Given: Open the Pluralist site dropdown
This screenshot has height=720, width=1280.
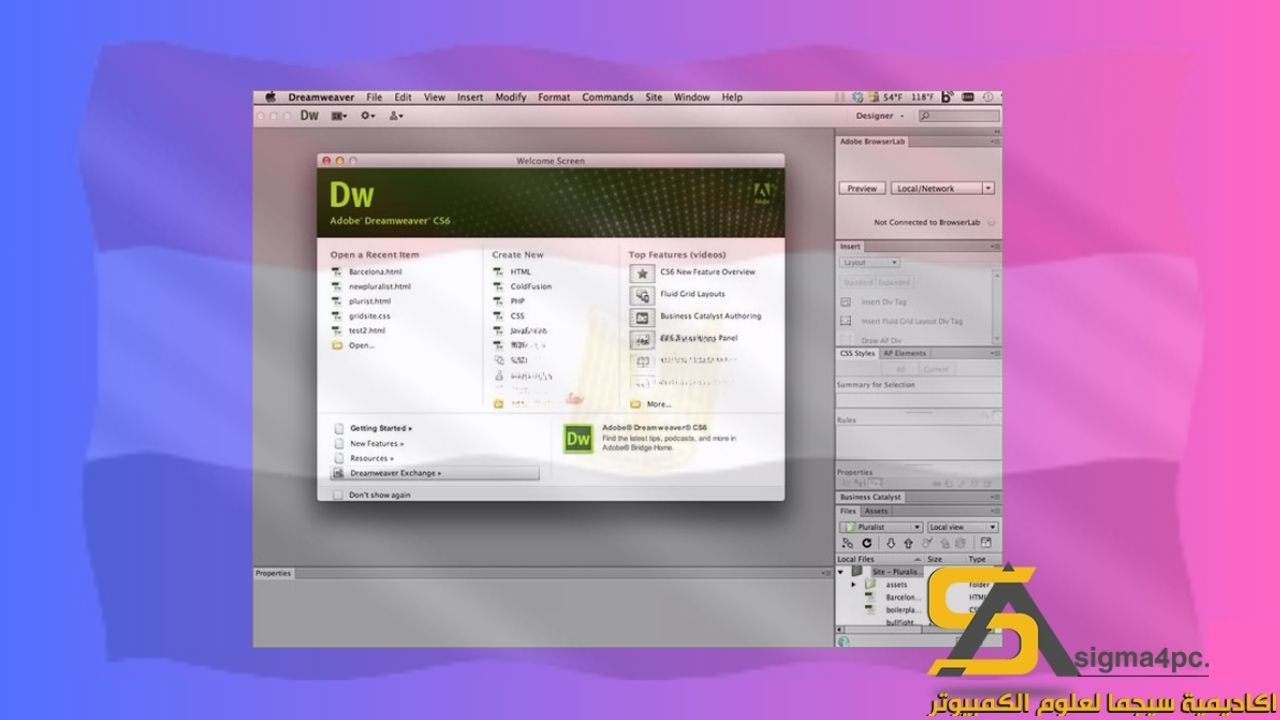Looking at the screenshot, I should 881,527.
